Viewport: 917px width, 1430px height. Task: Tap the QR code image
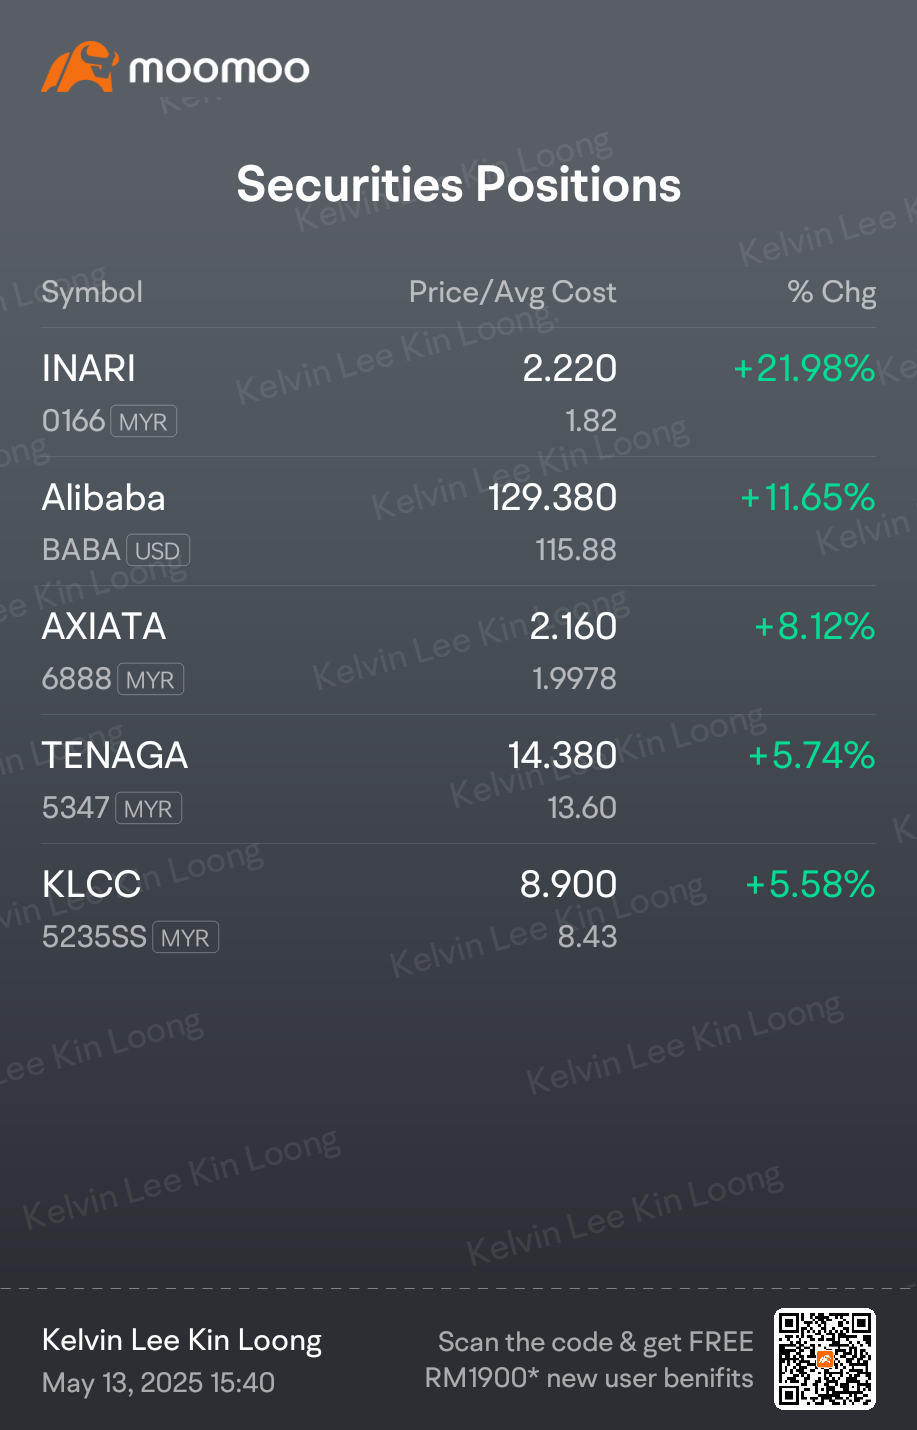click(825, 1359)
